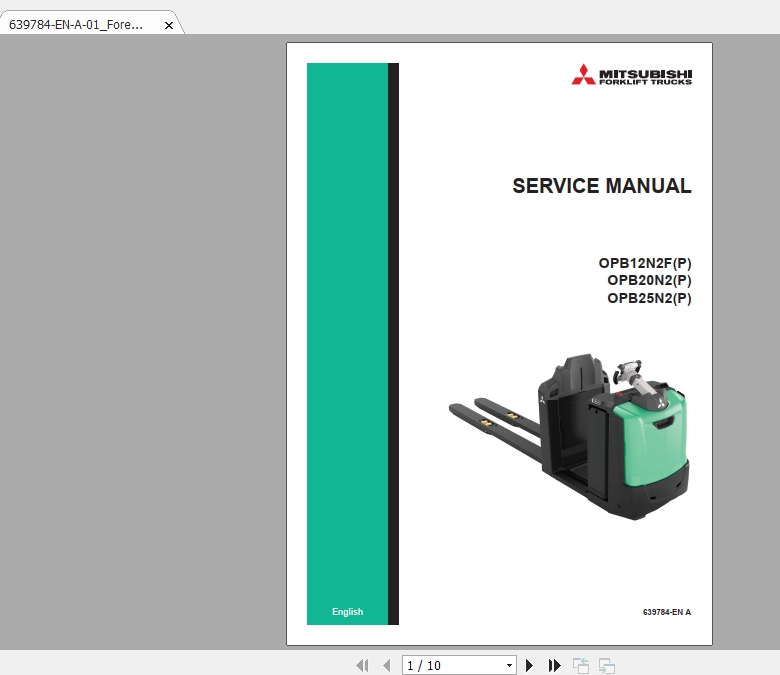The width and height of the screenshot is (780, 675).
Task: Click the 639784-EN A document number
Action: click(x=667, y=612)
